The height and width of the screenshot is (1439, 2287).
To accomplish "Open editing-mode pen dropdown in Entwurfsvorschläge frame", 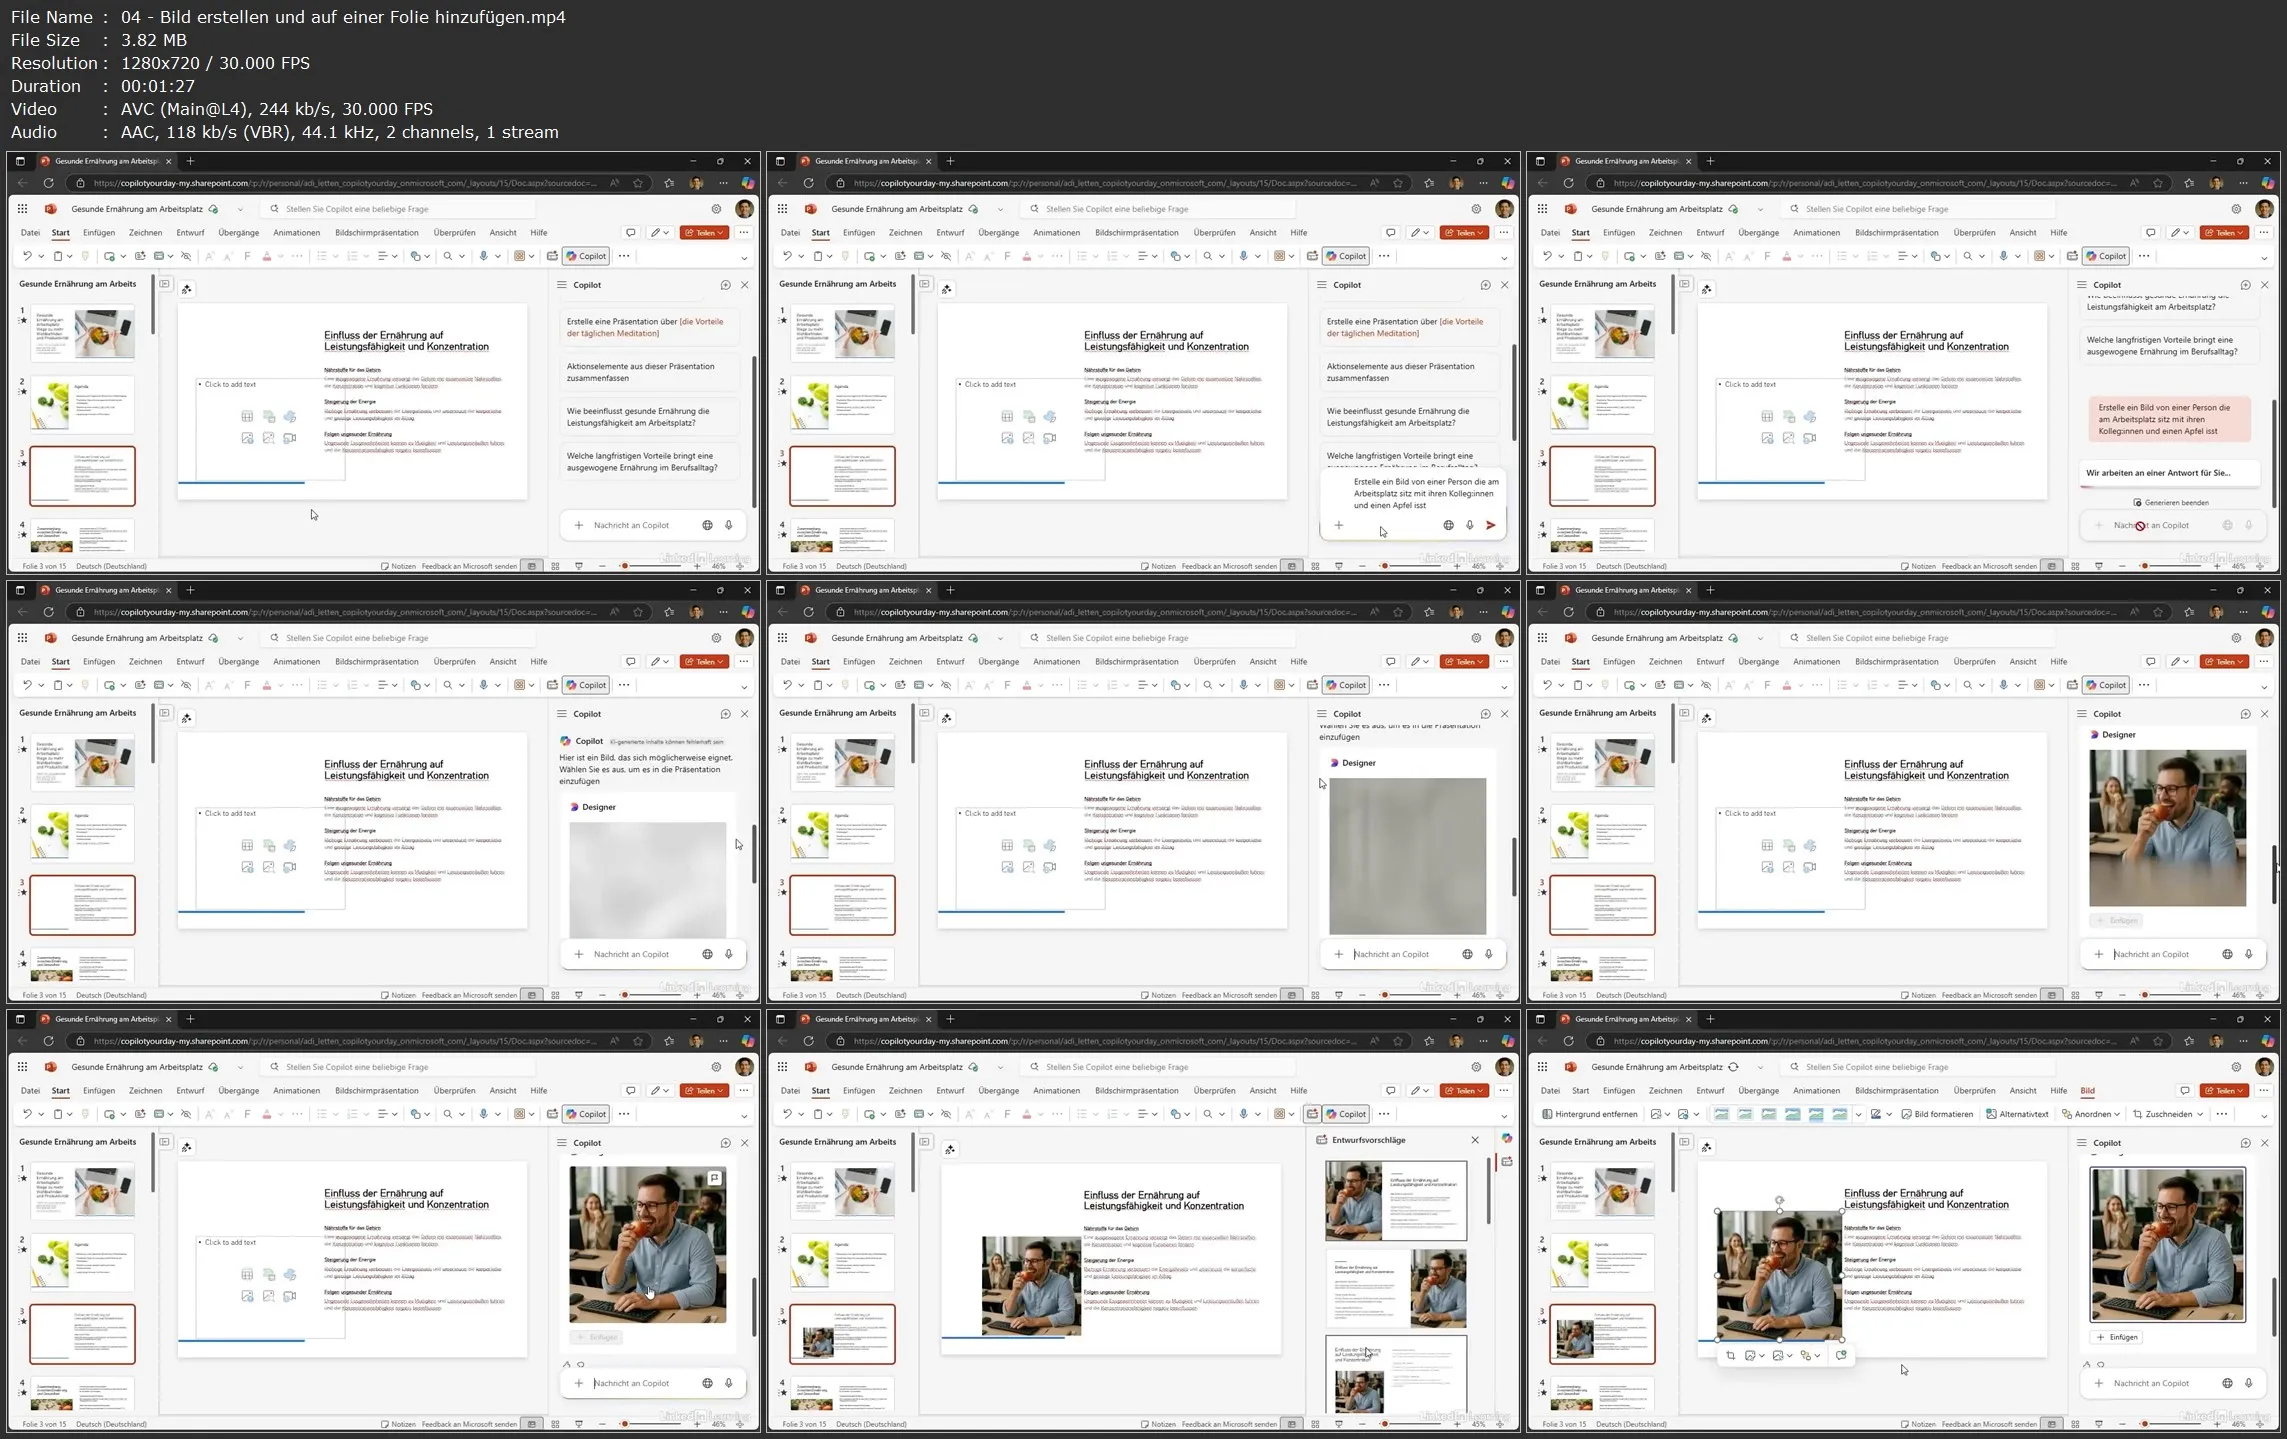I will 1418,1091.
